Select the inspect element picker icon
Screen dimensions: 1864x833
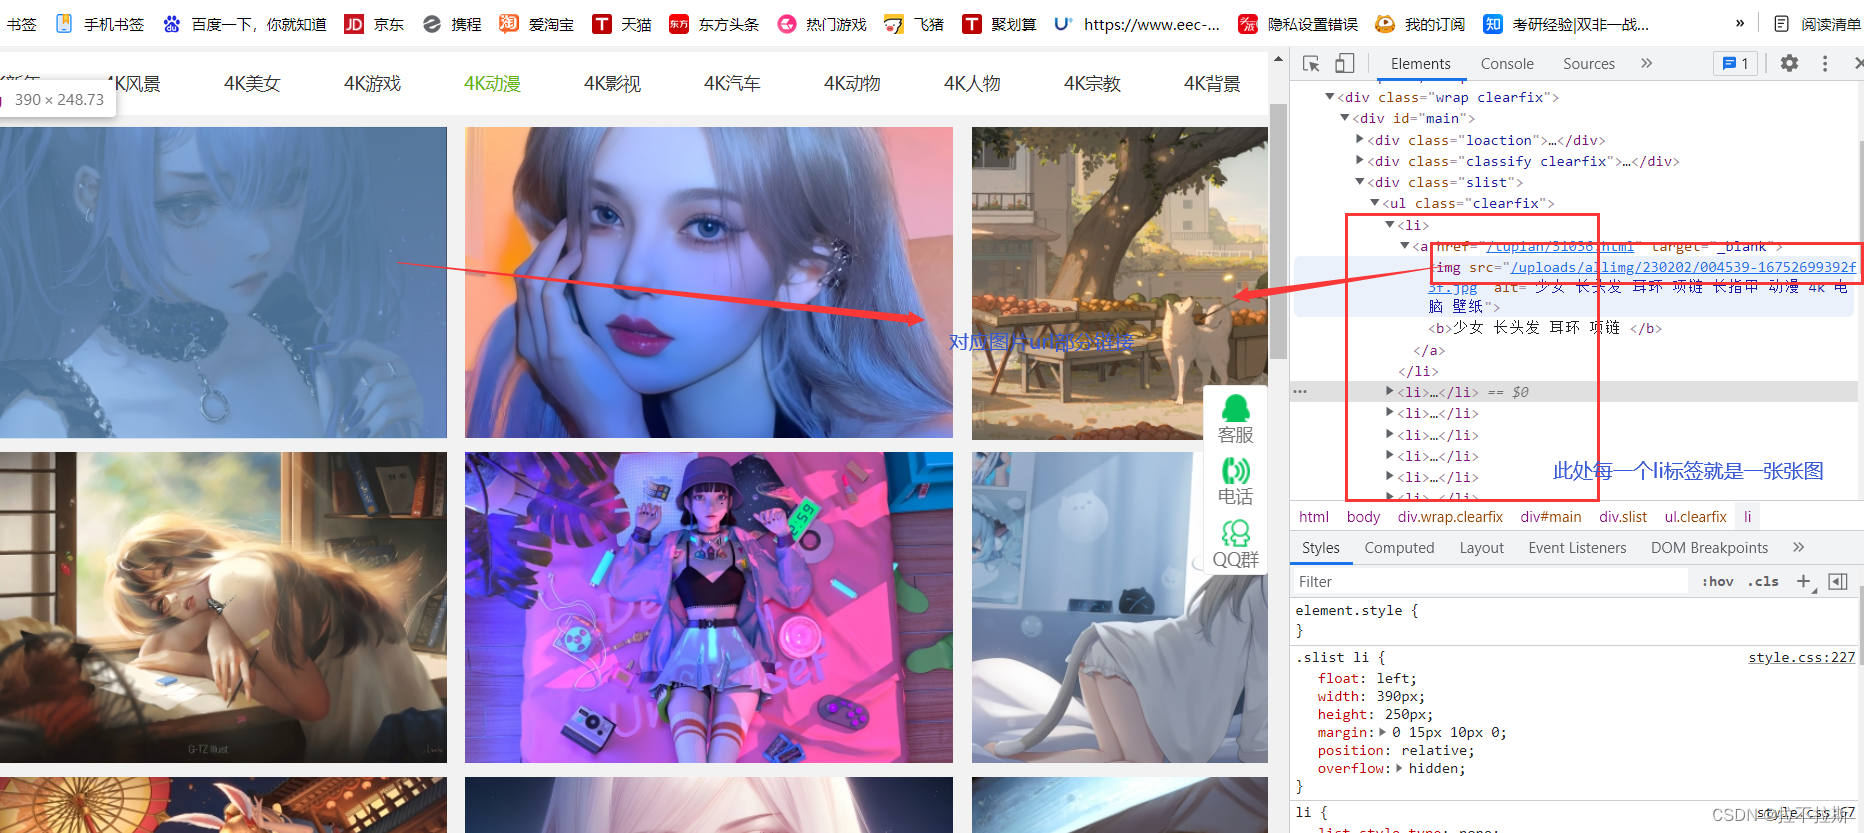point(1311,64)
